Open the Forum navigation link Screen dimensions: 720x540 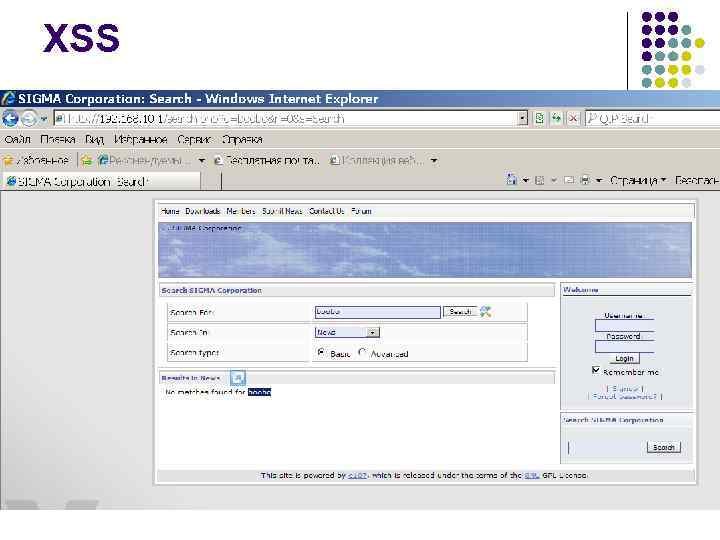pyautogui.click(x=361, y=211)
